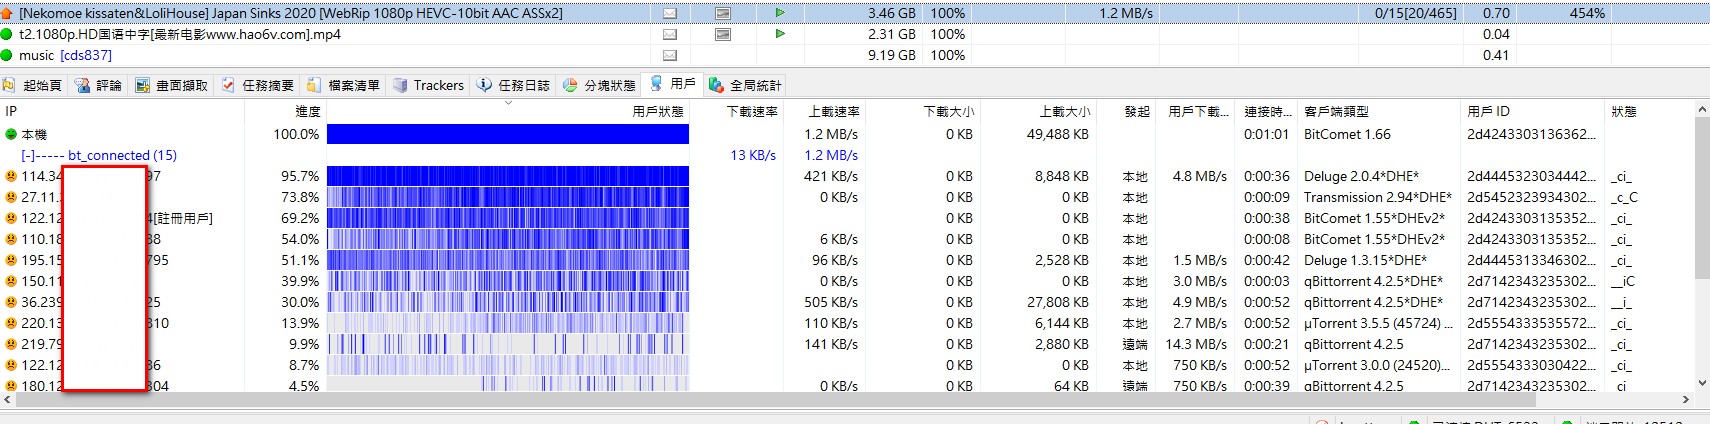The height and width of the screenshot is (424, 1710).
Task: Select the music [cds837] task name
Action: pos(65,55)
